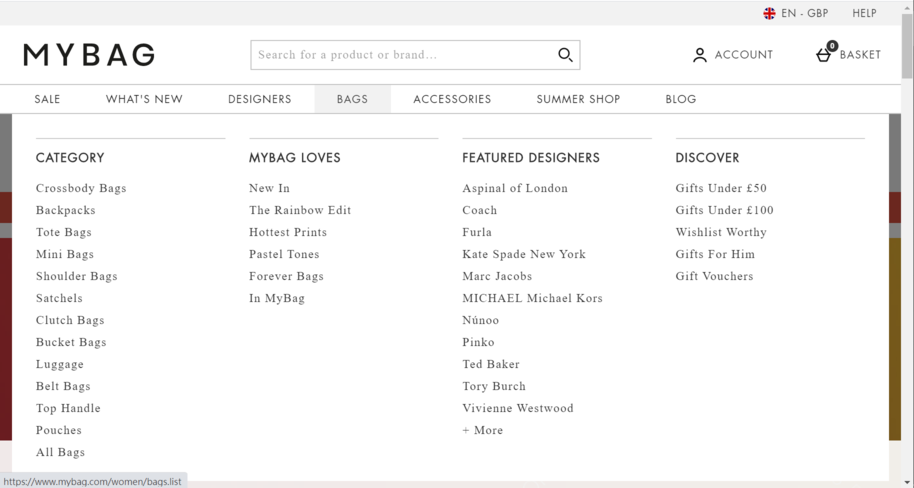Viewport: 914px width, 488px height.
Task: Open the Summer Shop menu
Action: point(578,99)
